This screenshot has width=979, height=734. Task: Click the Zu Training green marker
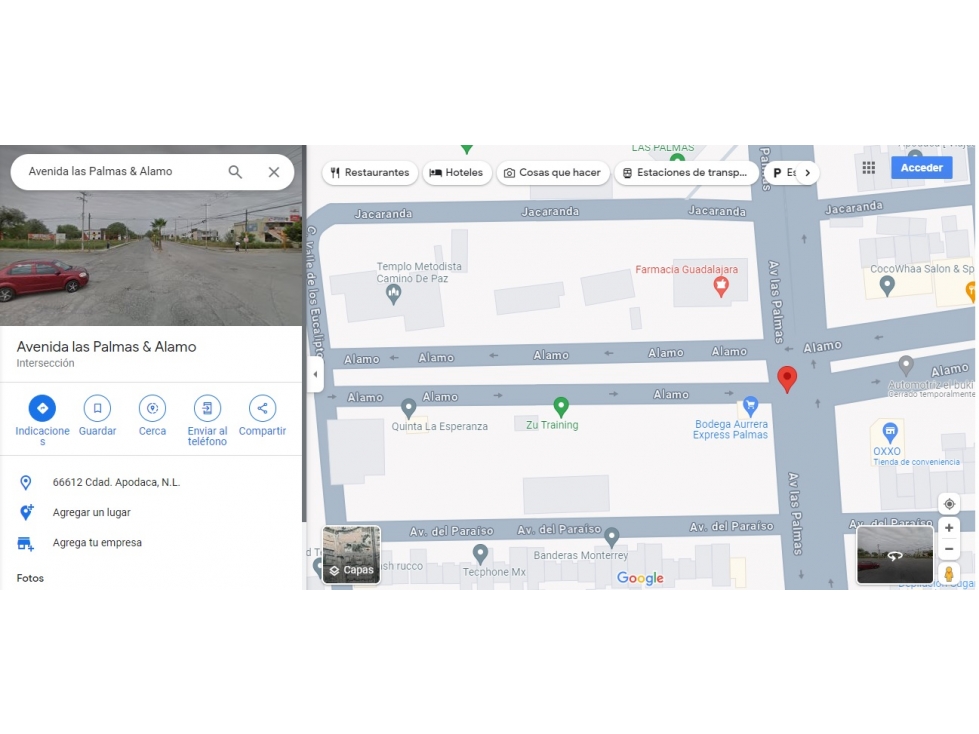561,407
